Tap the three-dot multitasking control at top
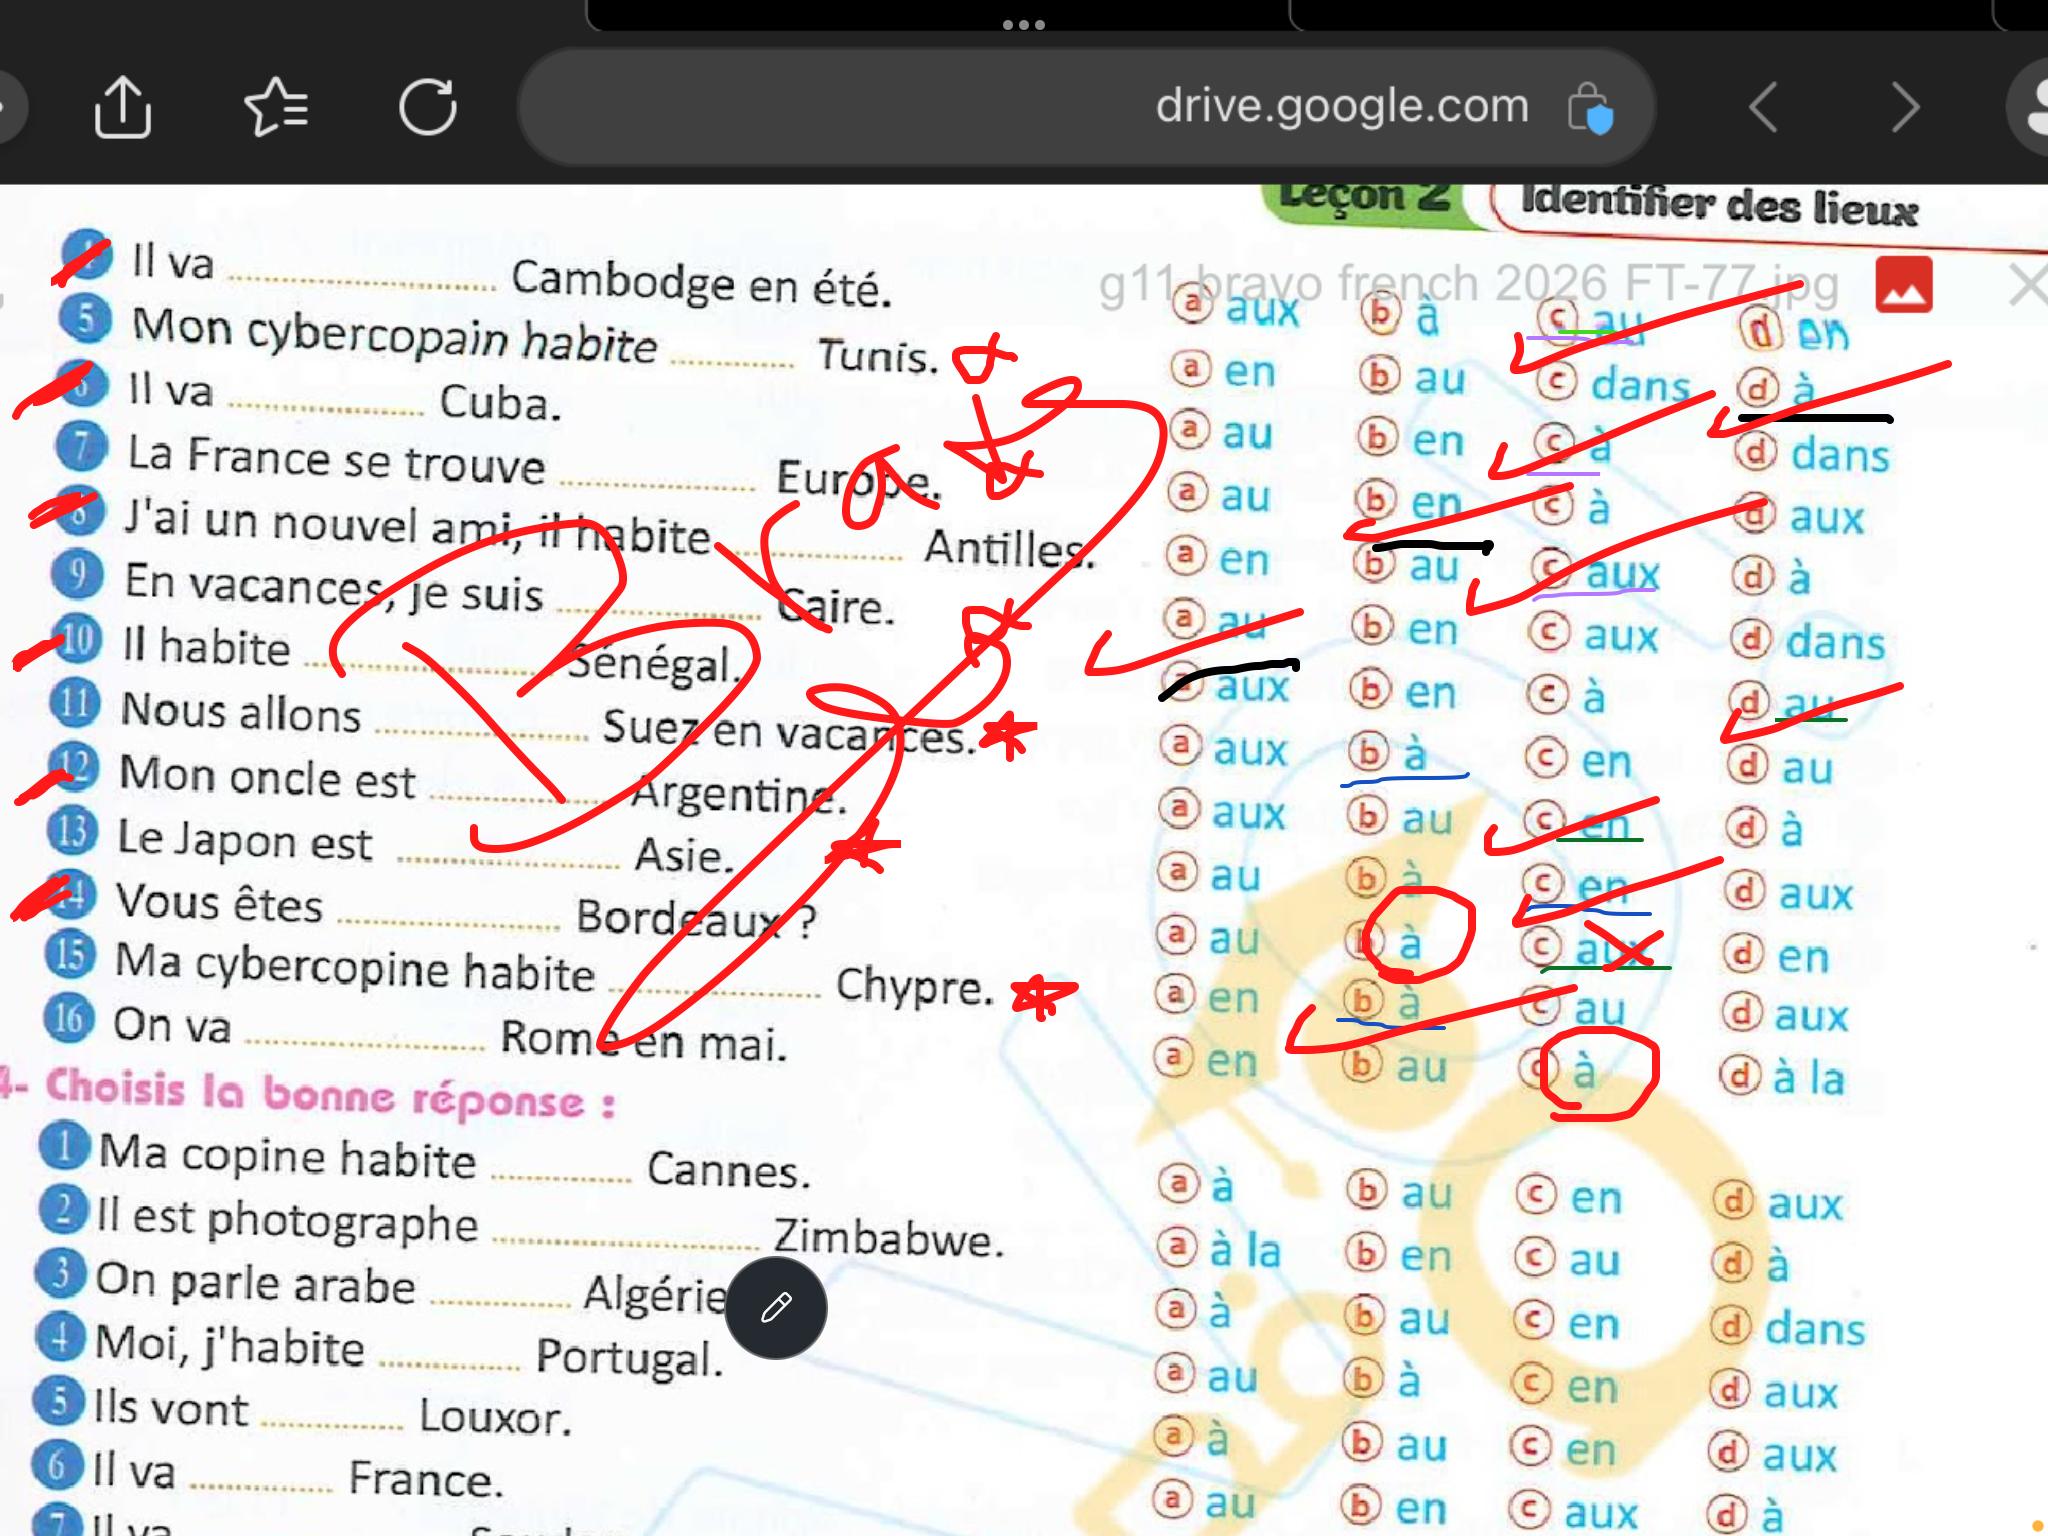The image size is (2048, 1536). (1024, 24)
